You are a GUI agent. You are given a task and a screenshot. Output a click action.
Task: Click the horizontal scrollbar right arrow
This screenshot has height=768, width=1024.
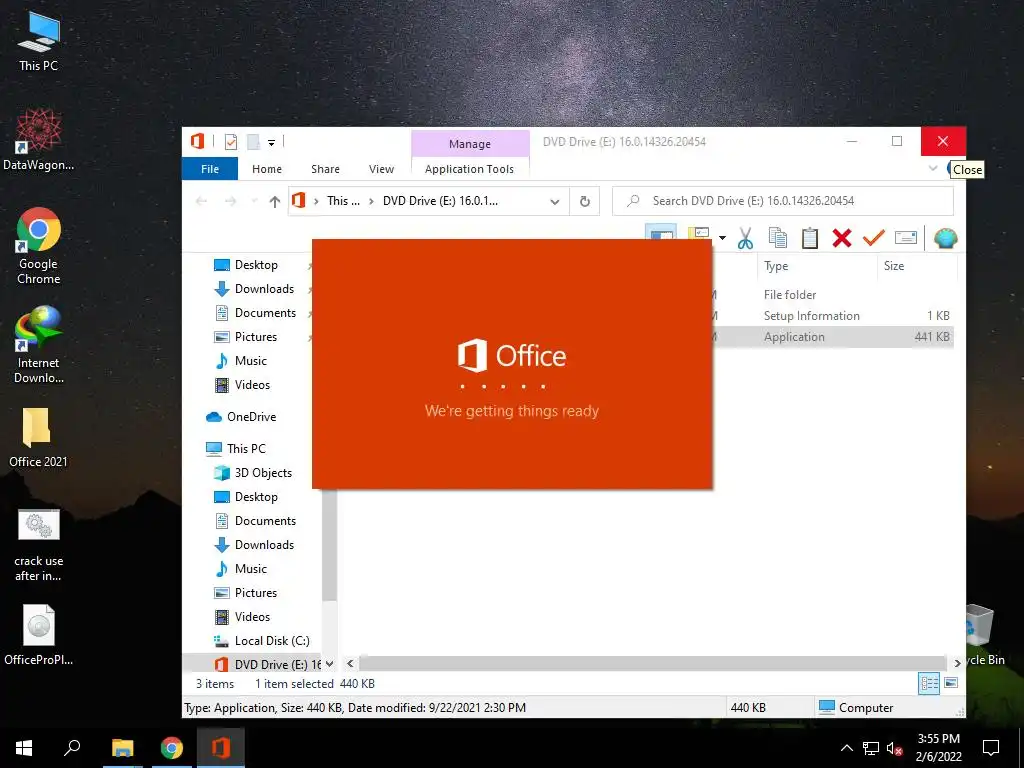pos(957,664)
